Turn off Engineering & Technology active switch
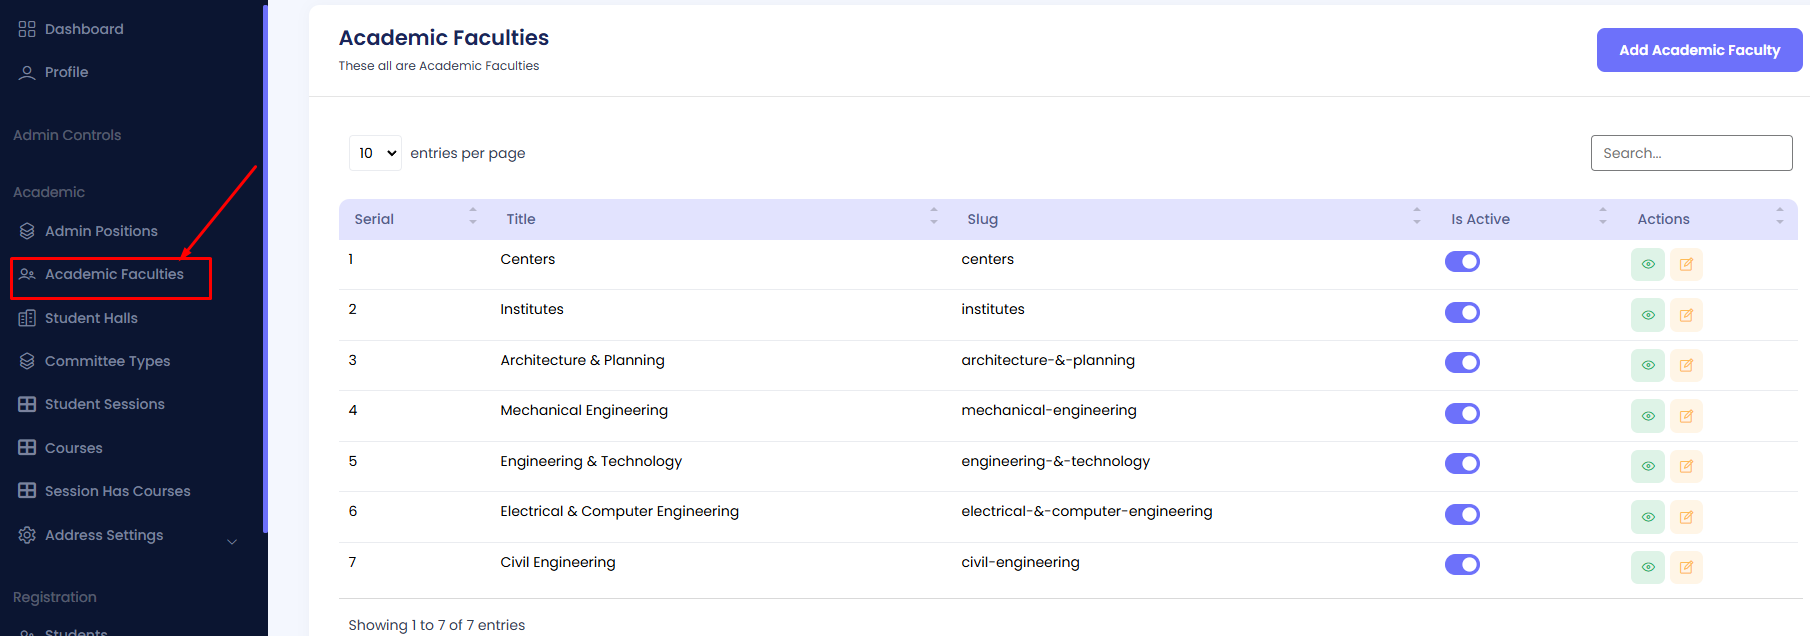 point(1462,464)
